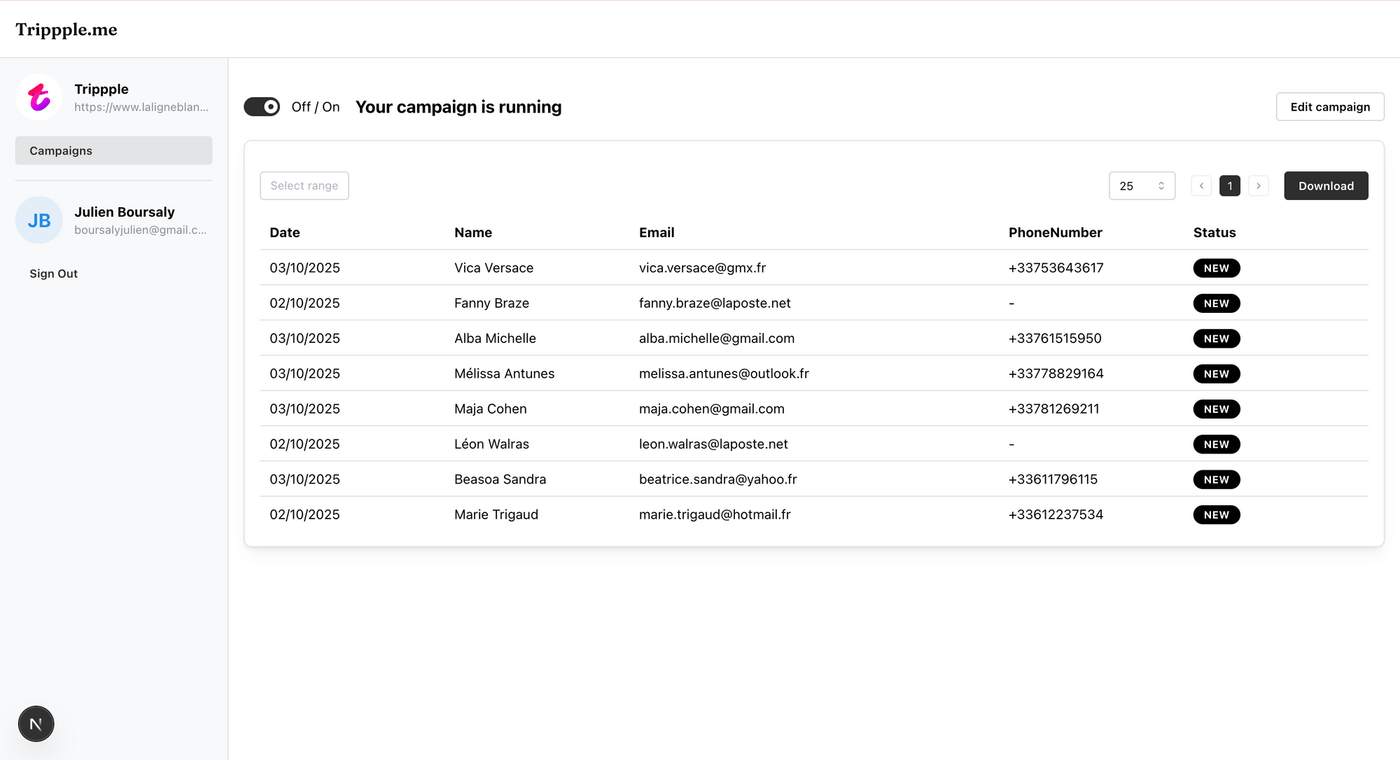
Task: Select the Fanny Braze table row
Action: pos(491,303)
